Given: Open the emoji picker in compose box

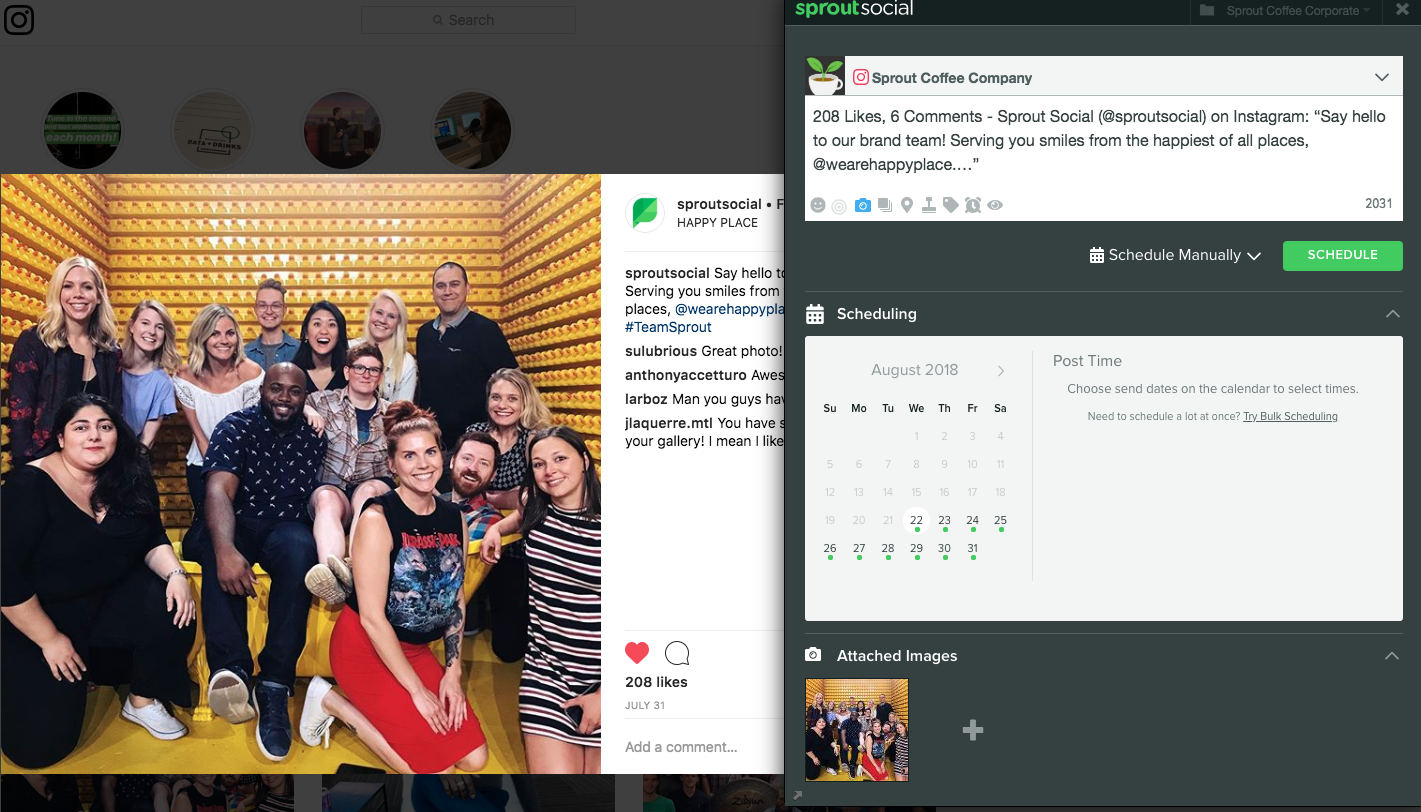Looking at the screenshot, I should click(818, 205).
